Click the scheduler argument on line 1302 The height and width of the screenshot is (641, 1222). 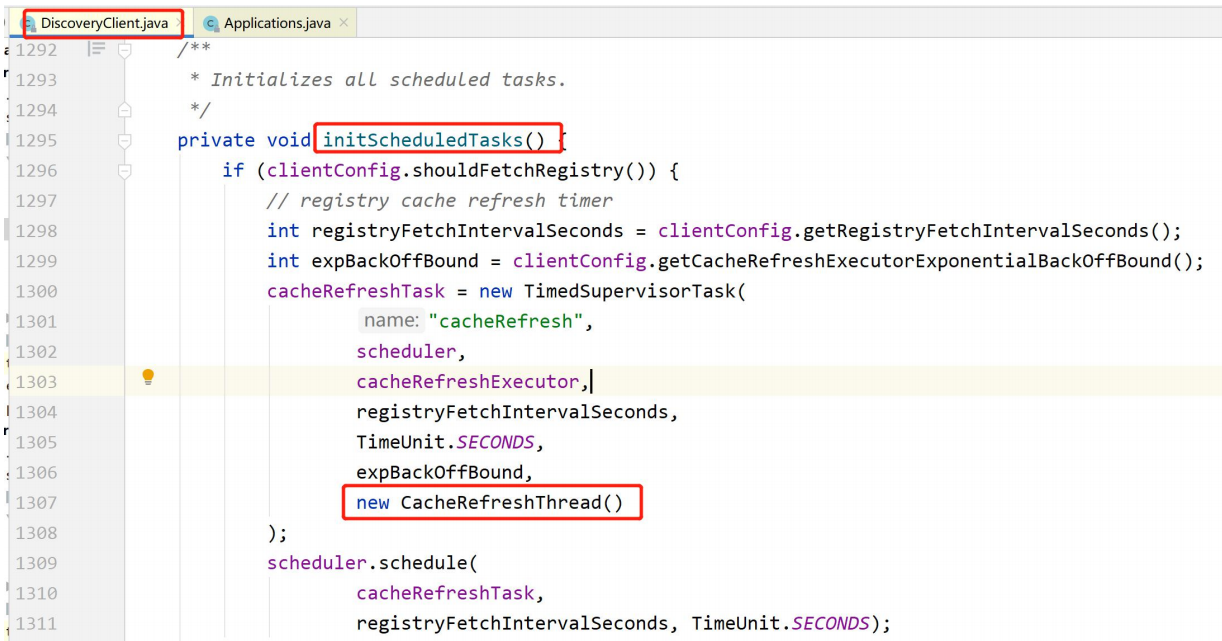[x=406, y=352]
